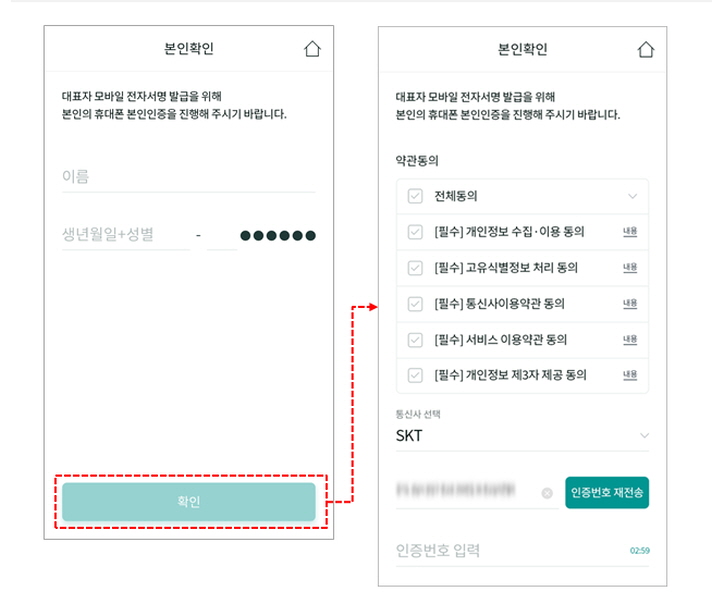Click the 인증번호 재전송 button
This screenshot has width=712, height=604.
click(x=607, y=493)
